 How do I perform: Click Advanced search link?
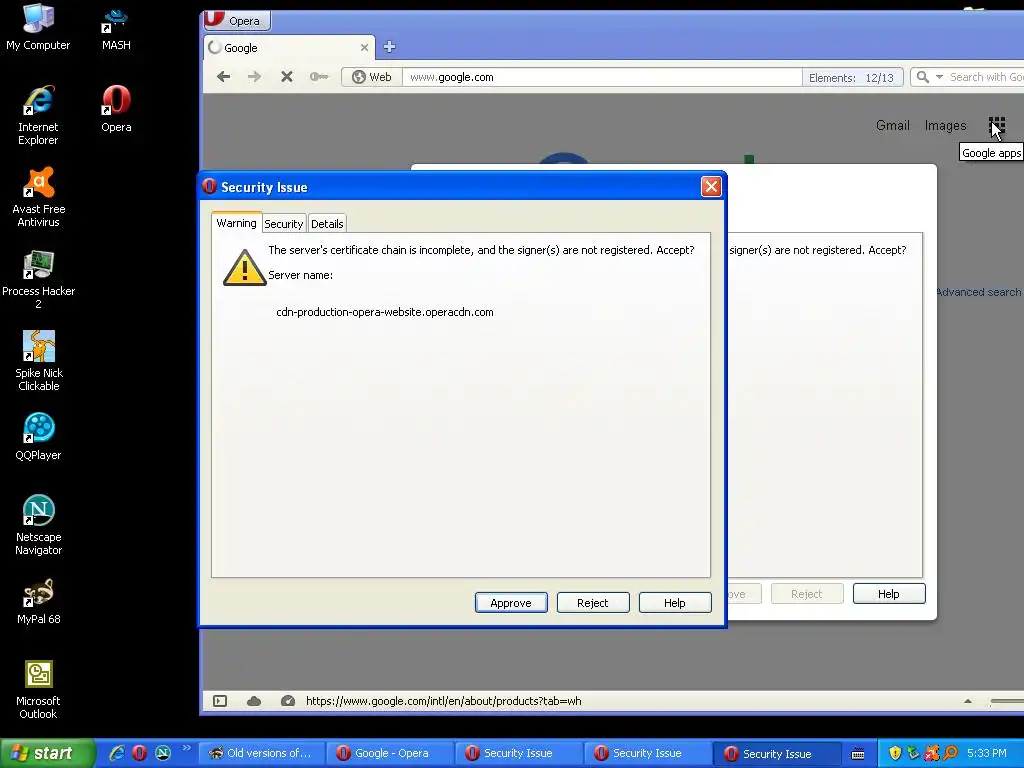click(x=978, y=292)
